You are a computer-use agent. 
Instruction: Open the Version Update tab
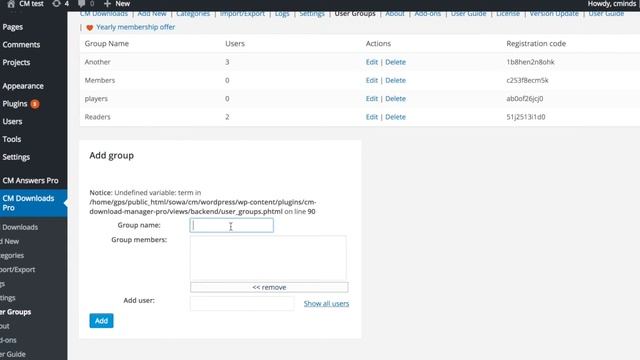554,14
